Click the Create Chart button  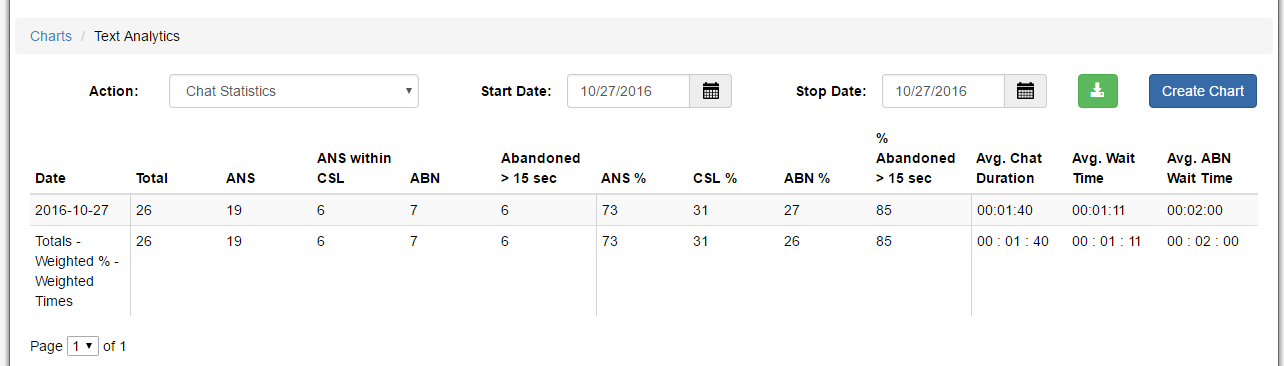point(1203,91)
